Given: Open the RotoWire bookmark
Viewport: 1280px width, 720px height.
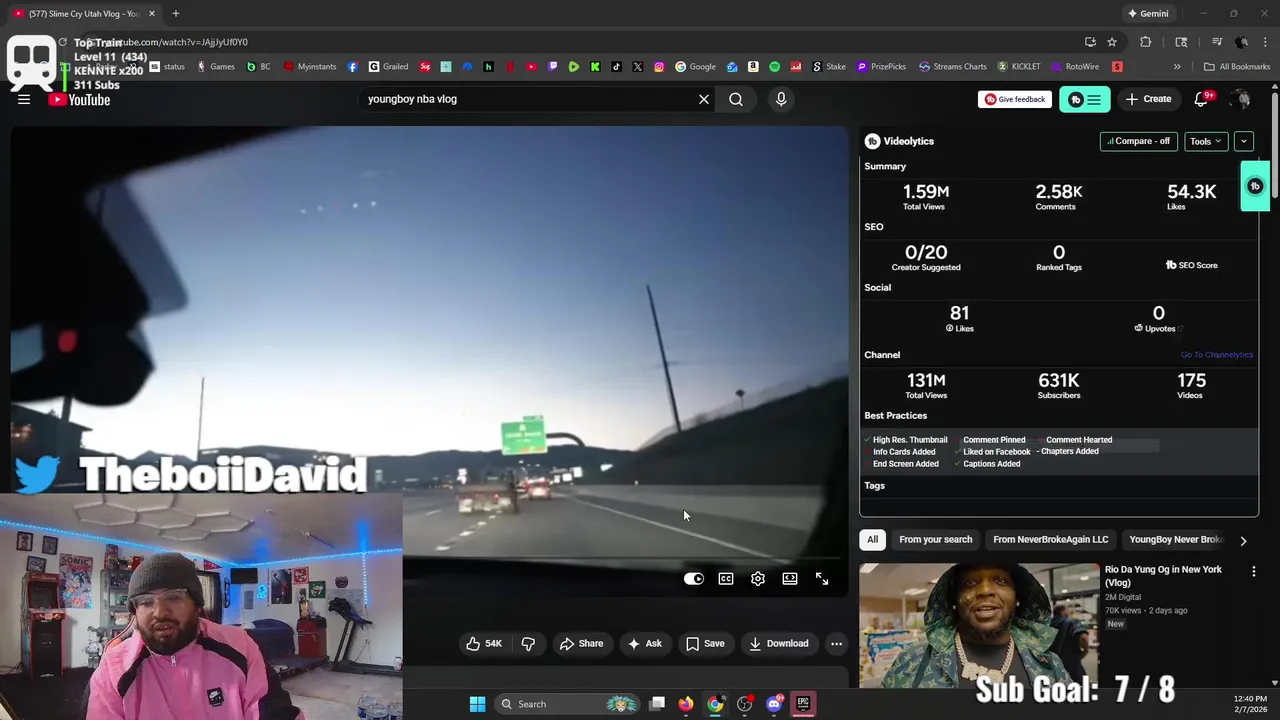Looking at the screenshot, I should coord(1075,67).
